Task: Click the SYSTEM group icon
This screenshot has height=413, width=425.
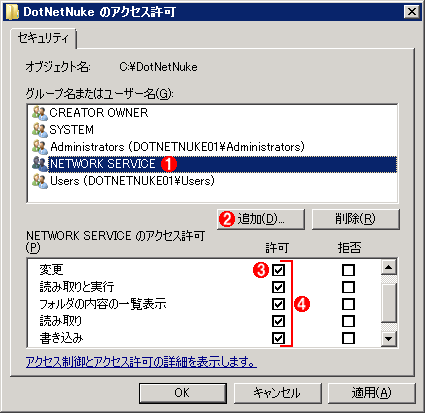Action: [40, 130]
